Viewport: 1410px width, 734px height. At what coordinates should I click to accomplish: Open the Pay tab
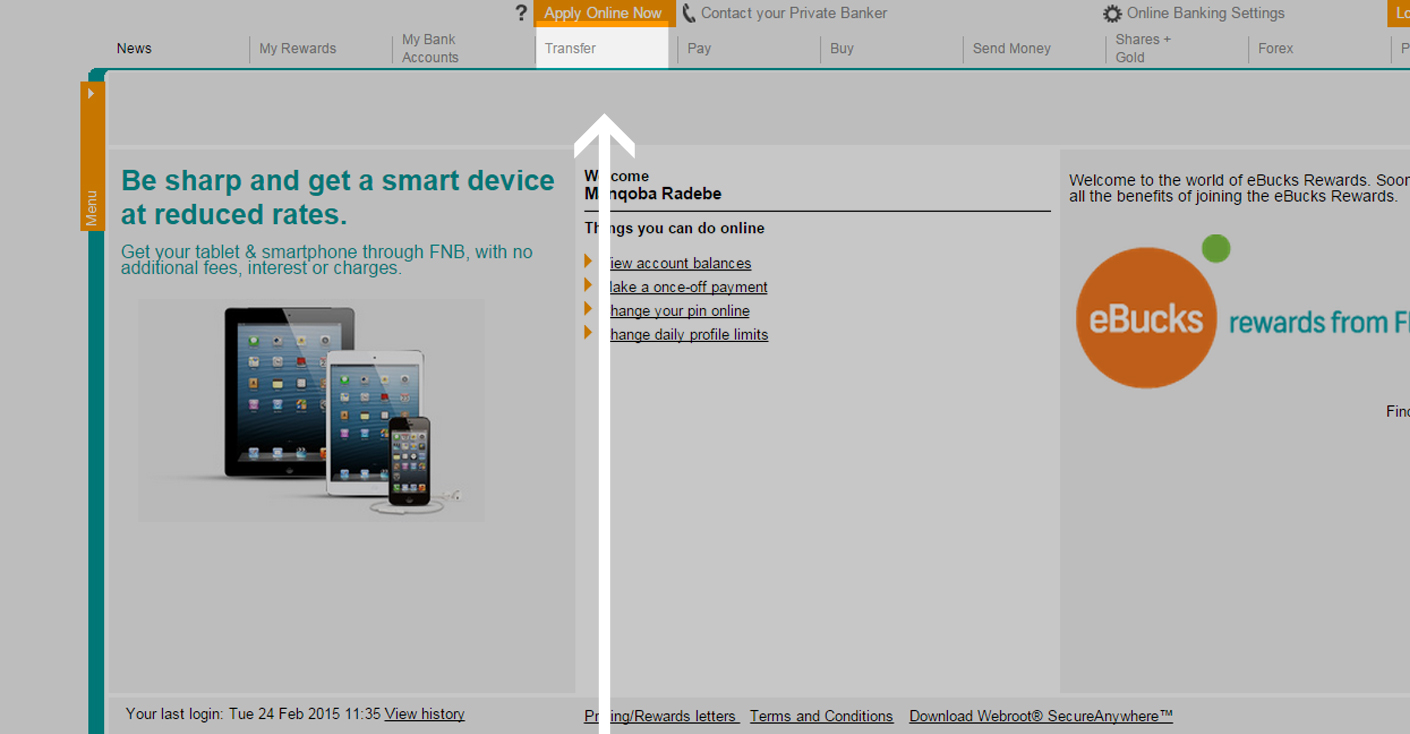(x=699, y=48)
